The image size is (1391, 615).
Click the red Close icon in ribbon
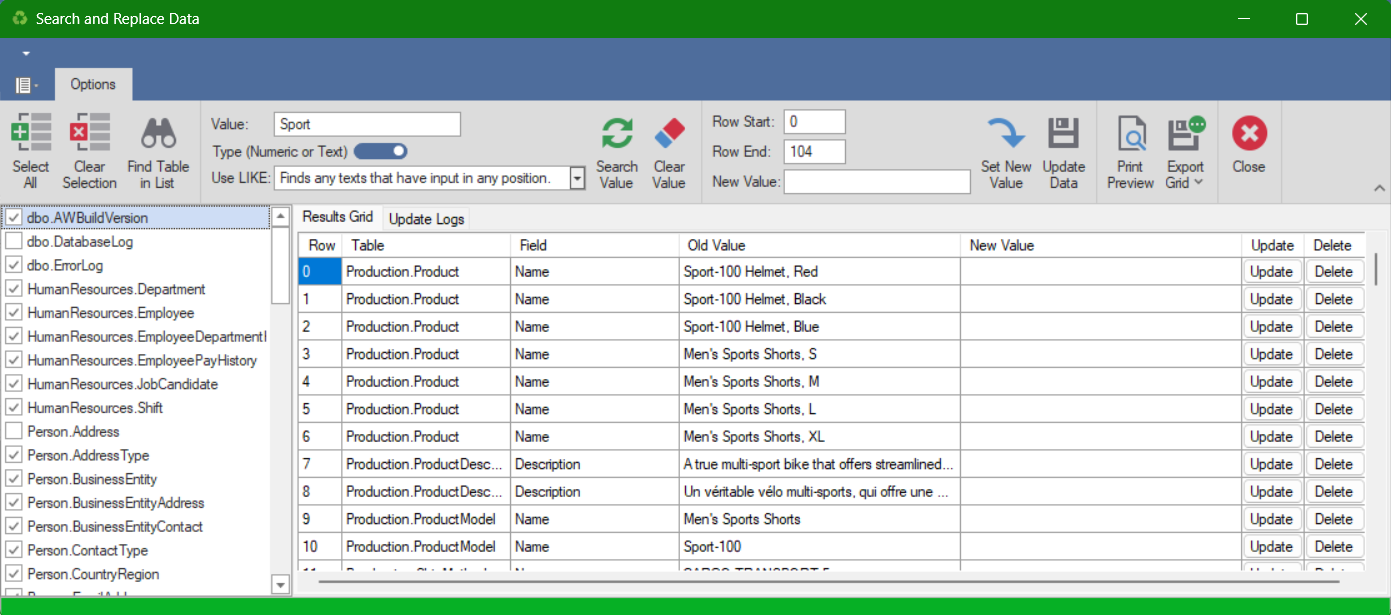click(1249, 133)
